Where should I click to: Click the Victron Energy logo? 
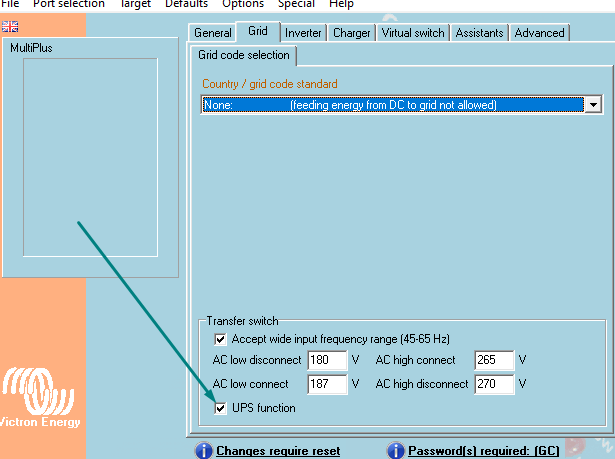[39, 397]
